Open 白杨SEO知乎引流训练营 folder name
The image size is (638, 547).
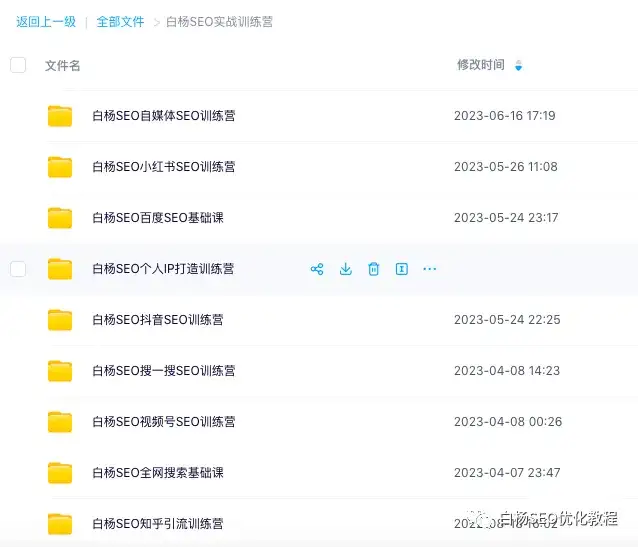click(158, 524)
